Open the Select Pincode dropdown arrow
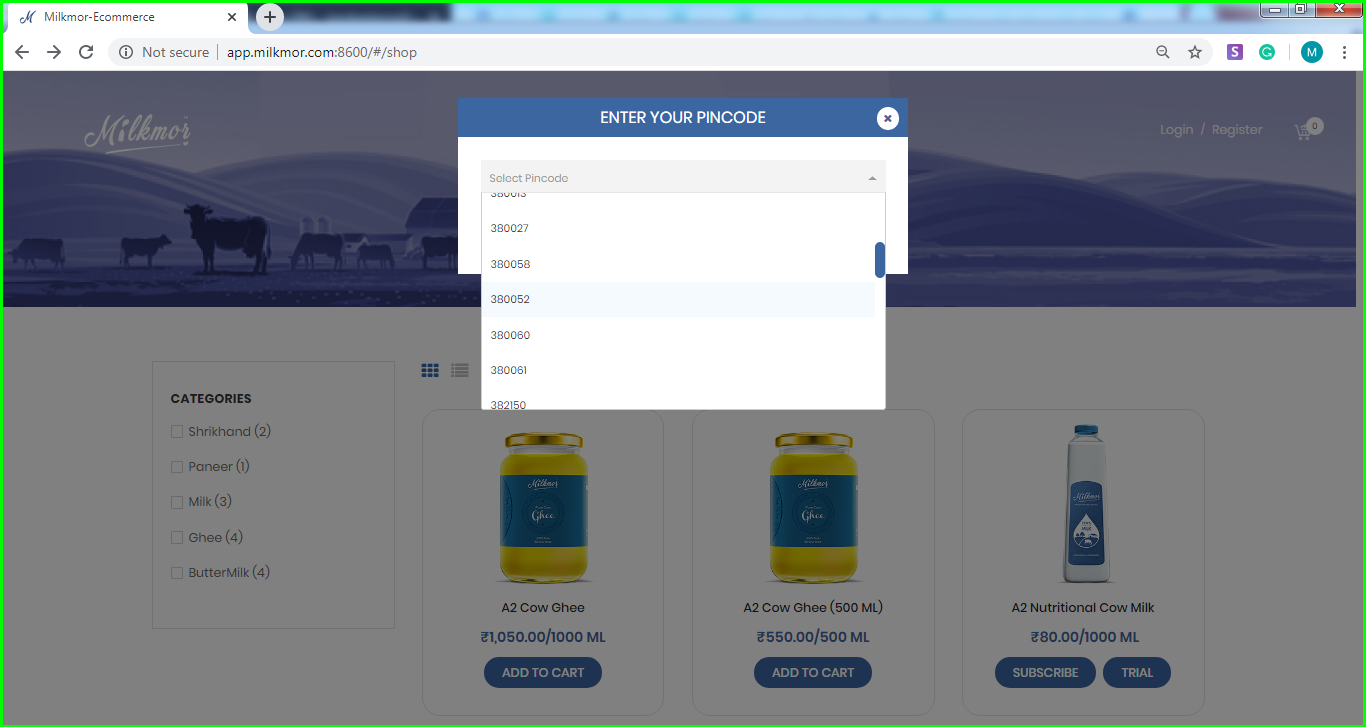Viewport: 1366px width, 727px height. point(872,178)
